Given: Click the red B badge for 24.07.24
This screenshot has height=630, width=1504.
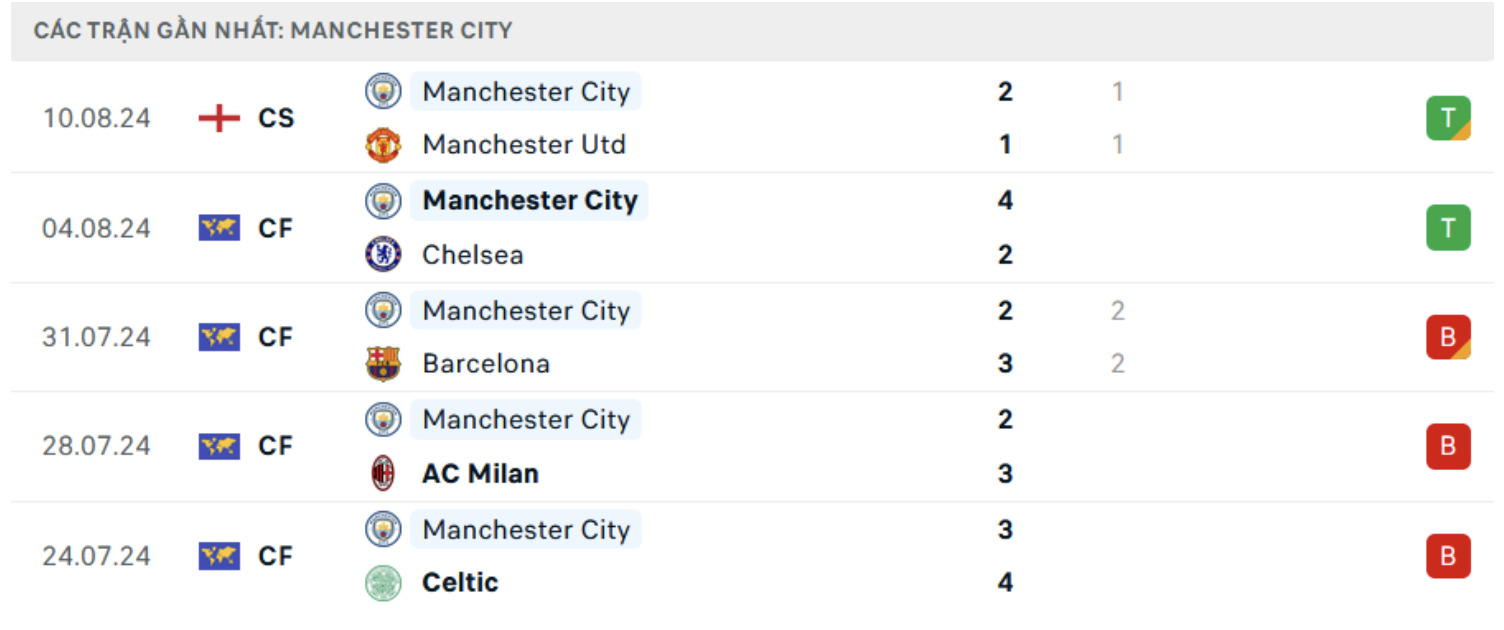Looking at the screenshot, I should [1447, 556].
